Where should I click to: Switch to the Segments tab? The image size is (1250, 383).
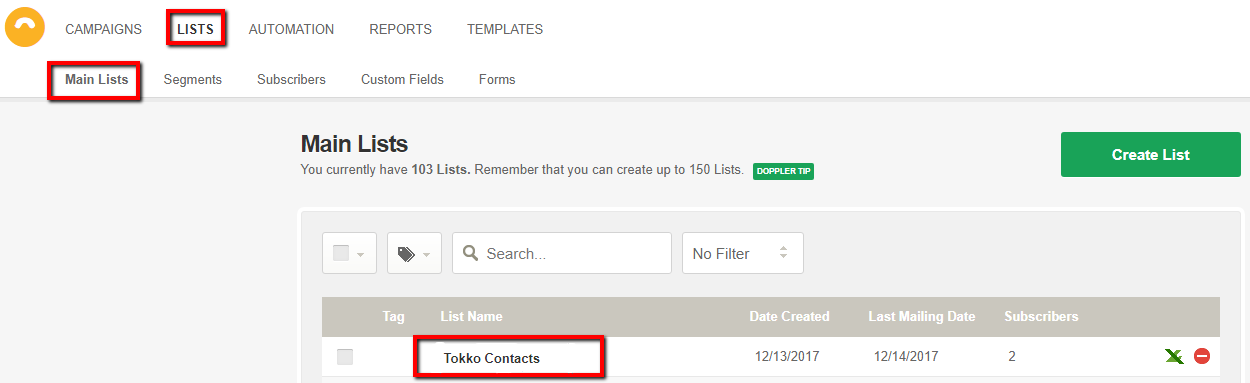[x=193, y=79]
